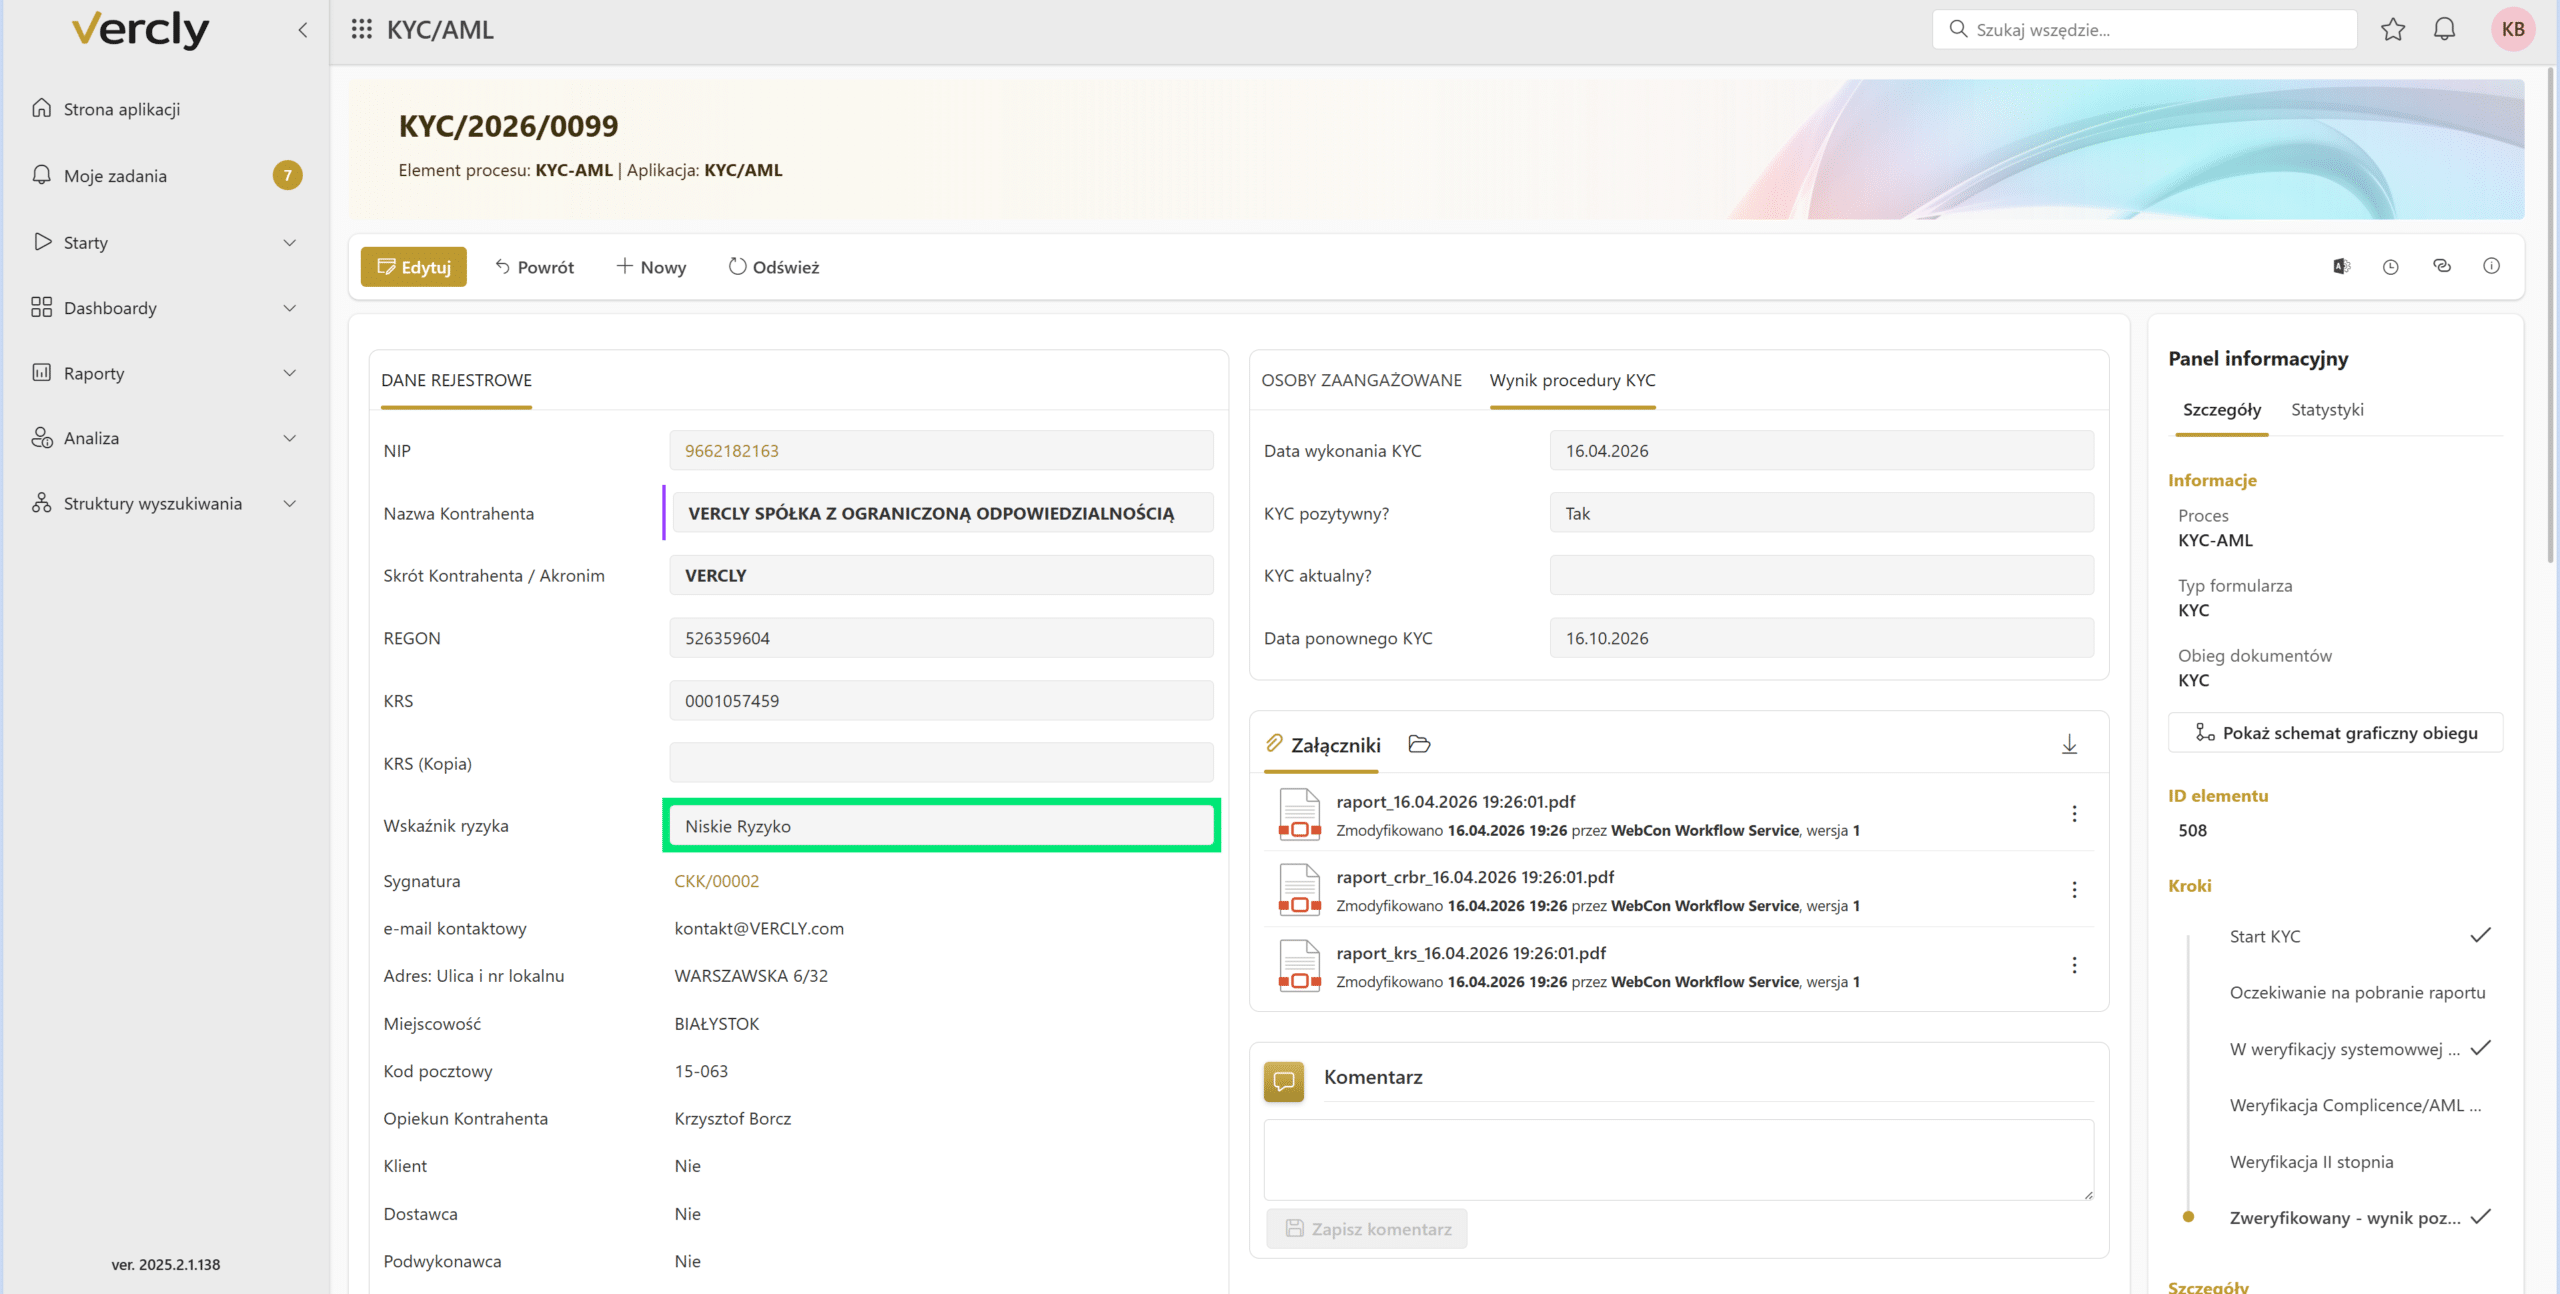Screen dimensions: 2560x1294
Task: Click the address value WARSZAWSKA 6/32
Action: pos(751,976)
